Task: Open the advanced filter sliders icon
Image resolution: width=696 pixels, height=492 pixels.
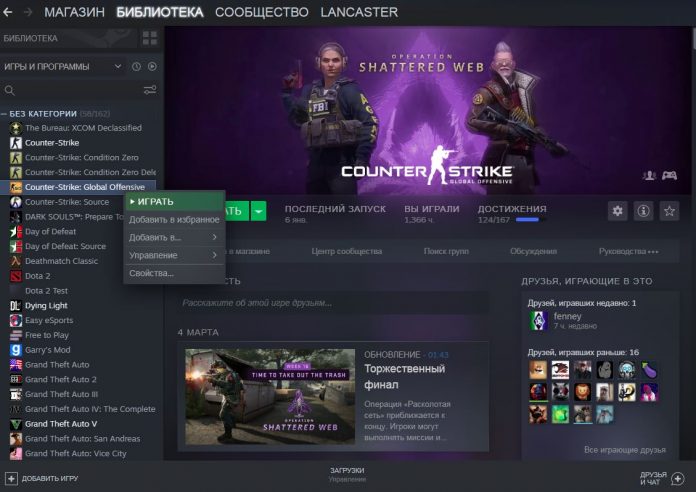Action: coord(150,90)
